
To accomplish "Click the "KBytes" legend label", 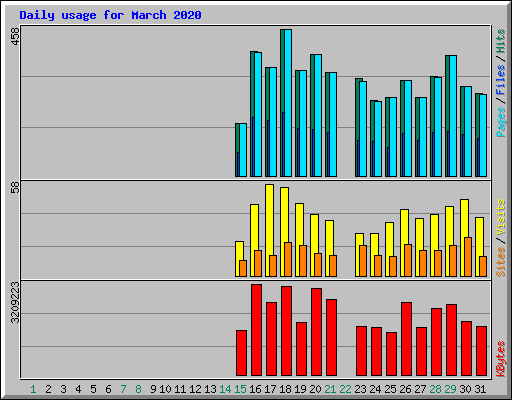I will click(501, 359).
